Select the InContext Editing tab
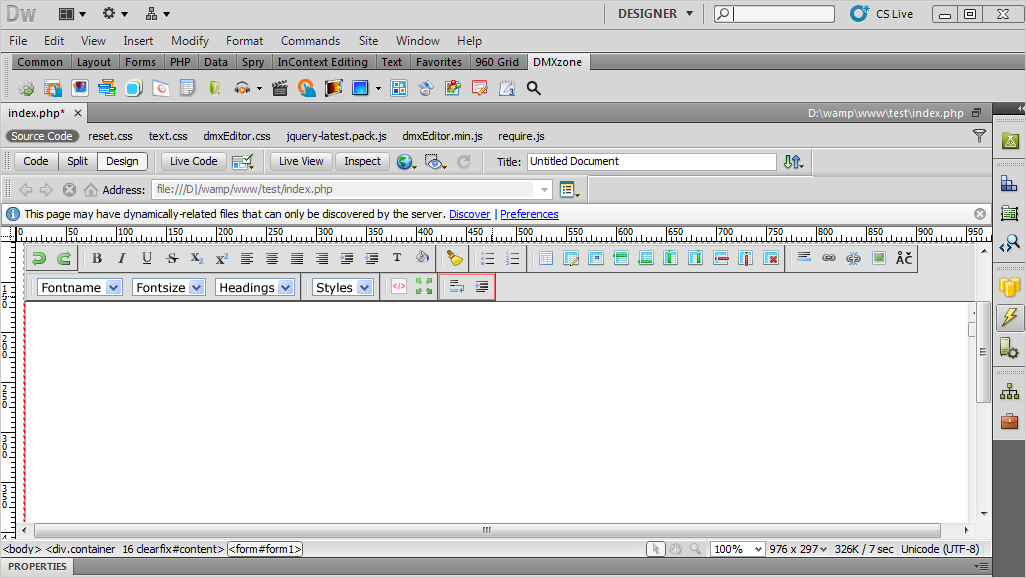1026x578 pixels. (x=323, y=62)
